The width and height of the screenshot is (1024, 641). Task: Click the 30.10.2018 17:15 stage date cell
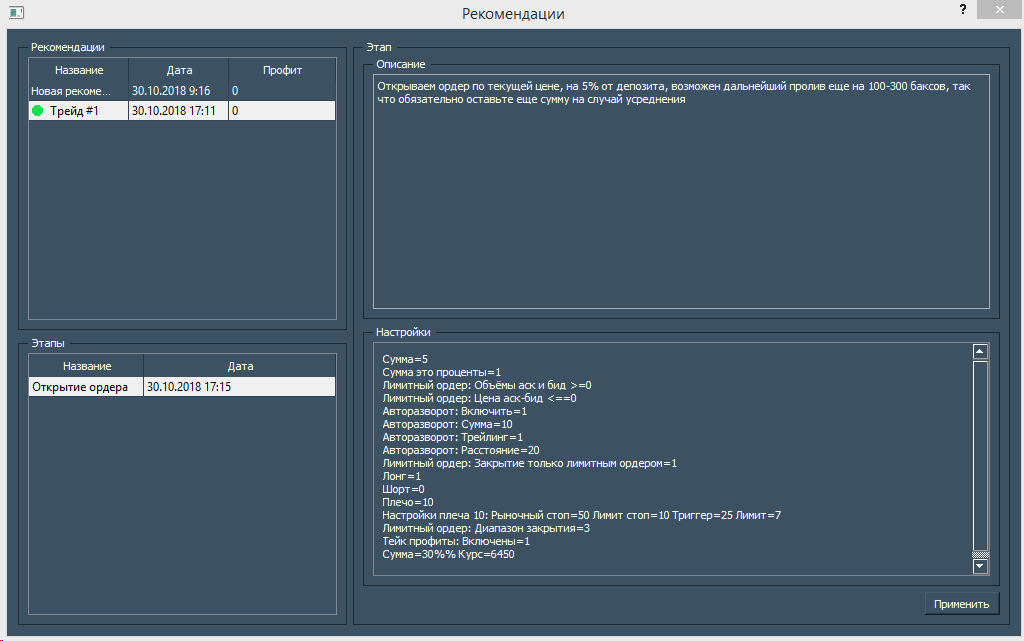tap(189, 386)
